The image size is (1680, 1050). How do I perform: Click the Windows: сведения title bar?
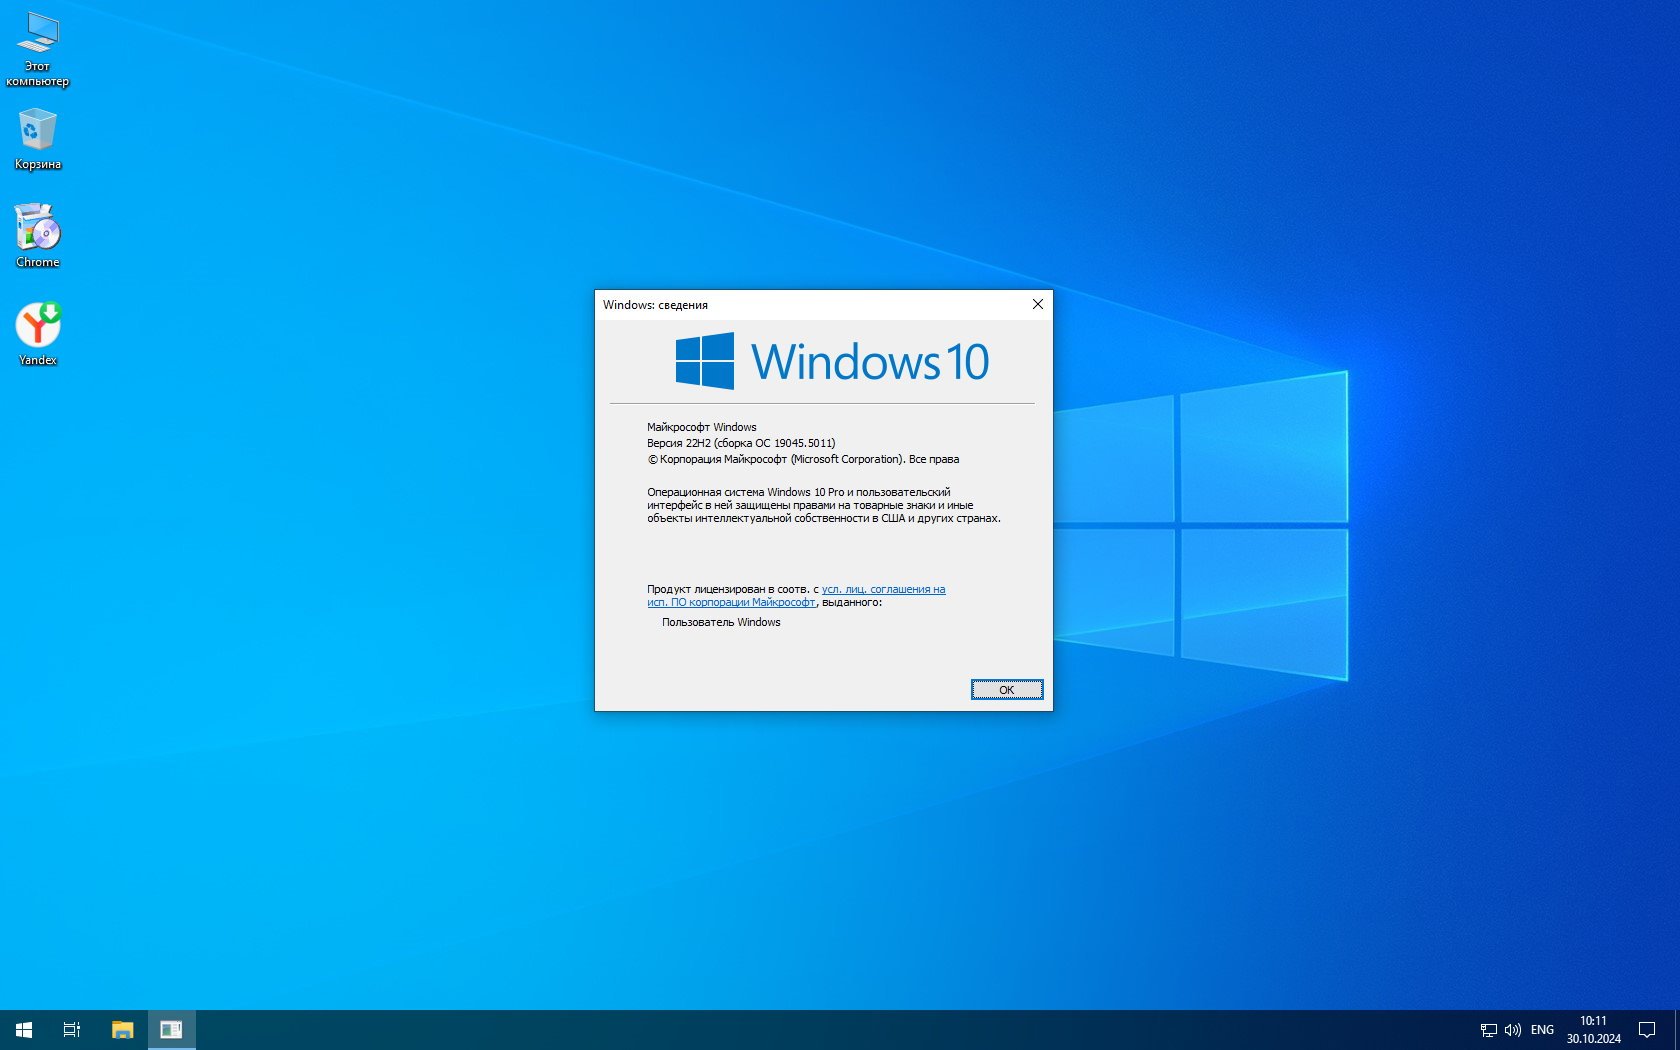tap(800, 305)
